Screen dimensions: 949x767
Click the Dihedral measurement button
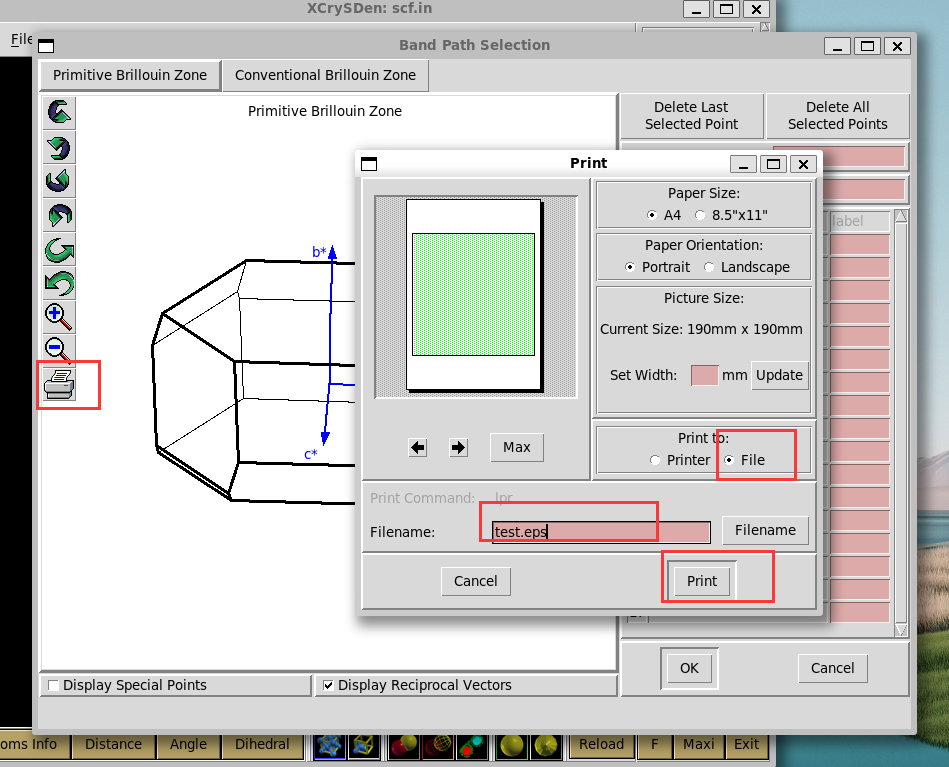[x=262, y=745]
